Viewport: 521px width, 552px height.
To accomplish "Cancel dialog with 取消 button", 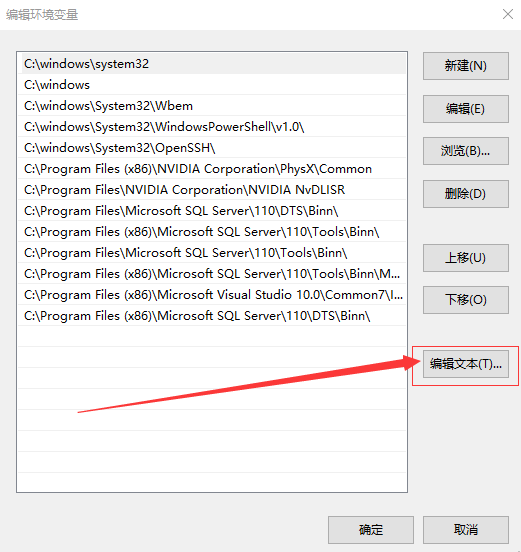I will [465, 530].
